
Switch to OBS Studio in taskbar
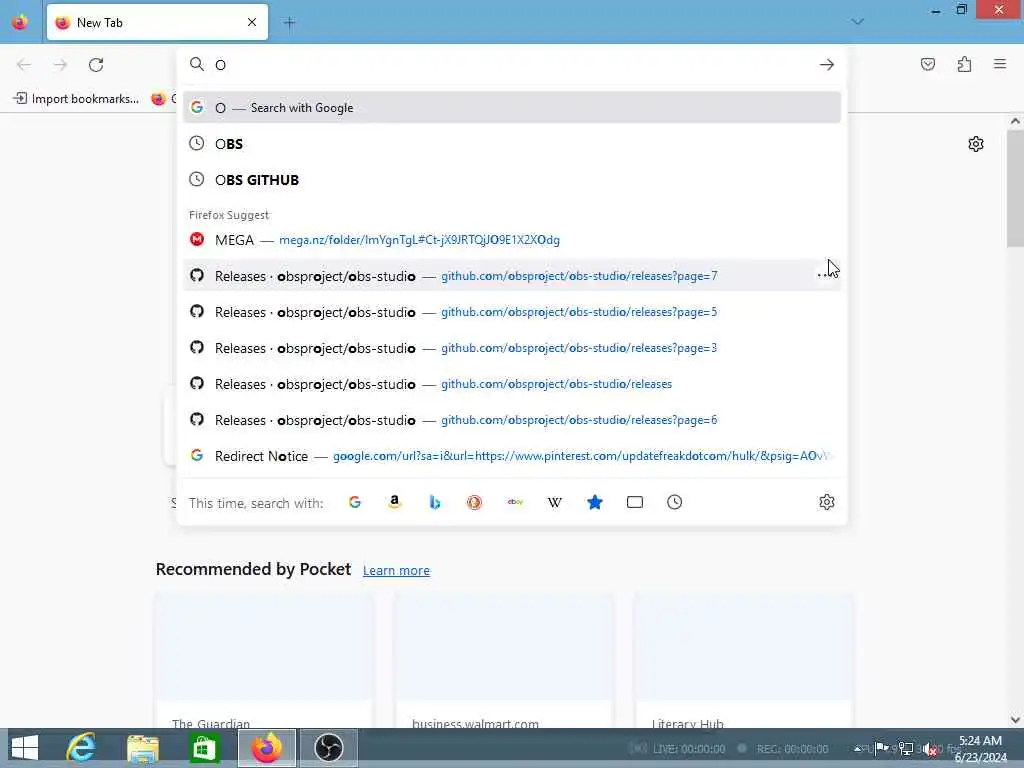click(x=328, y=748)
